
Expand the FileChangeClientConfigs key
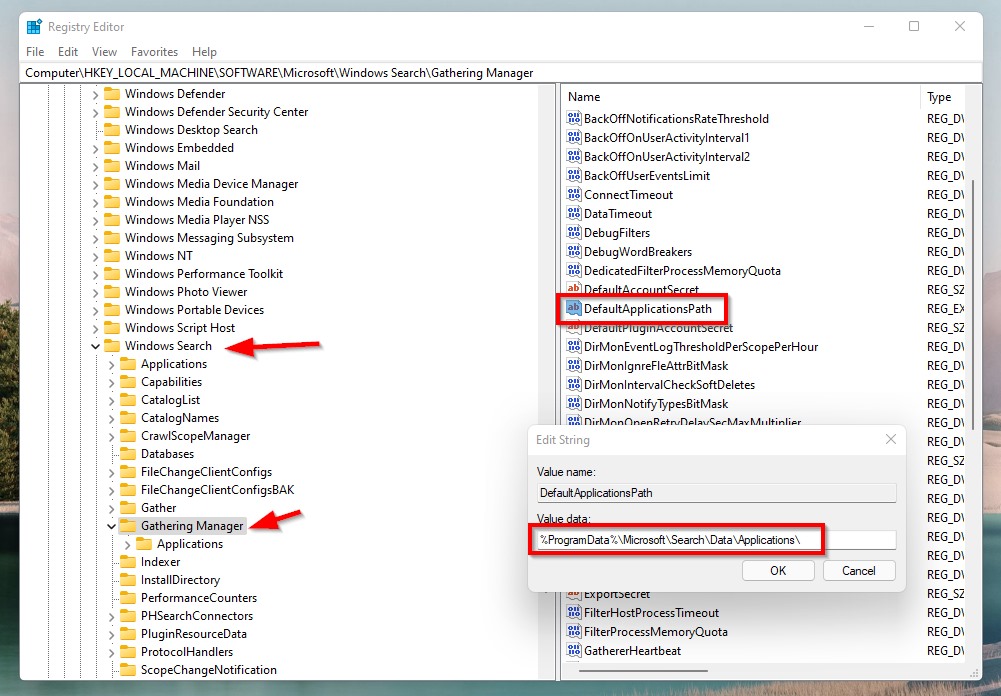[112, 472]
